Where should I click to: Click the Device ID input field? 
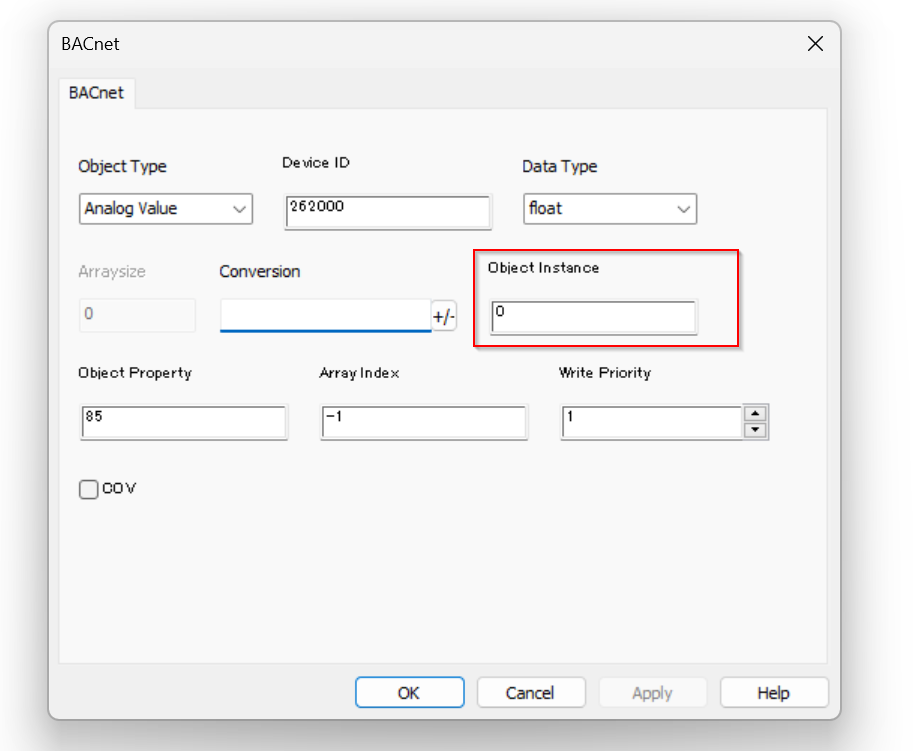388,212
